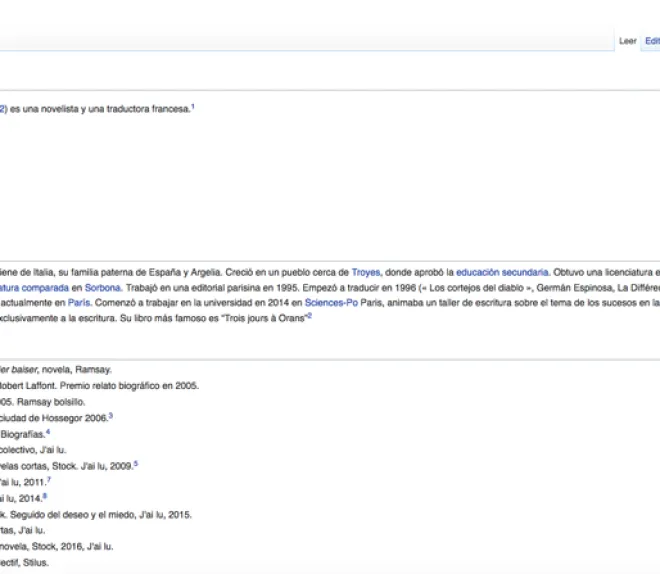Click the text 'Seguido del deseo y el miedo'
Viewport: 660px width, 574px height.
tap(73, 515)
